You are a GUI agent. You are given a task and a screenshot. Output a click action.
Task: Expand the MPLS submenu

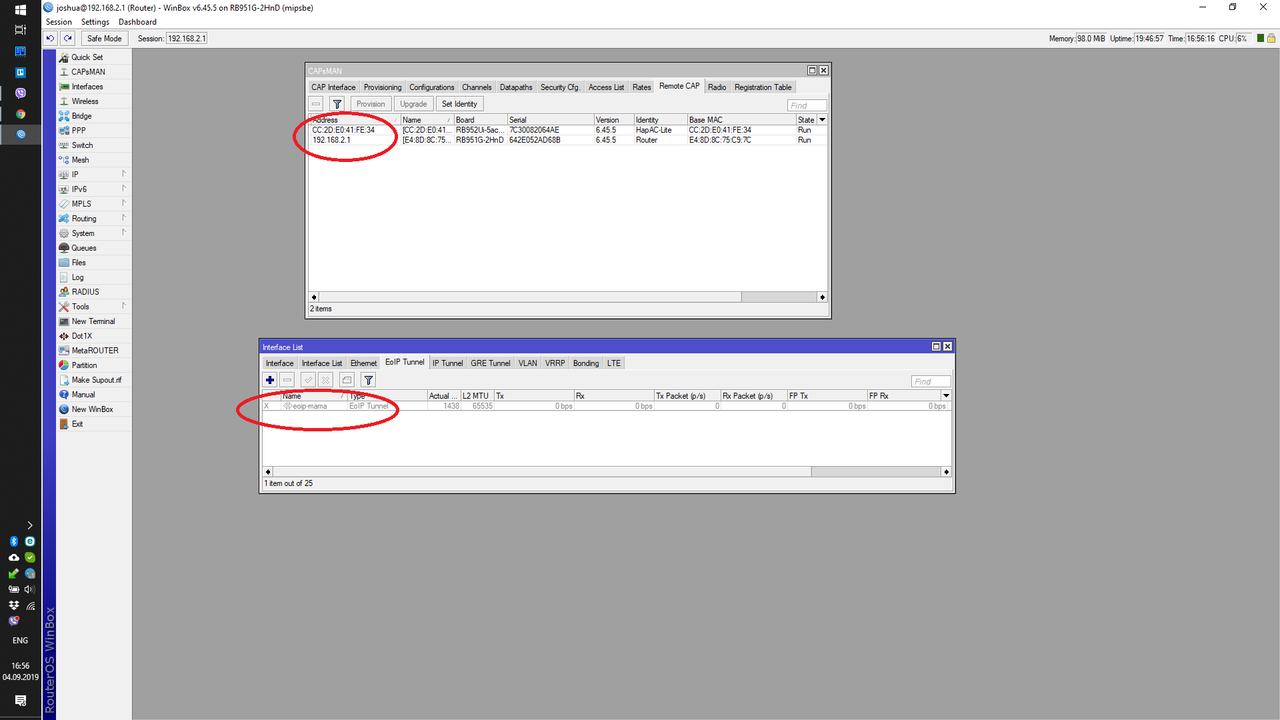[94, 204]
